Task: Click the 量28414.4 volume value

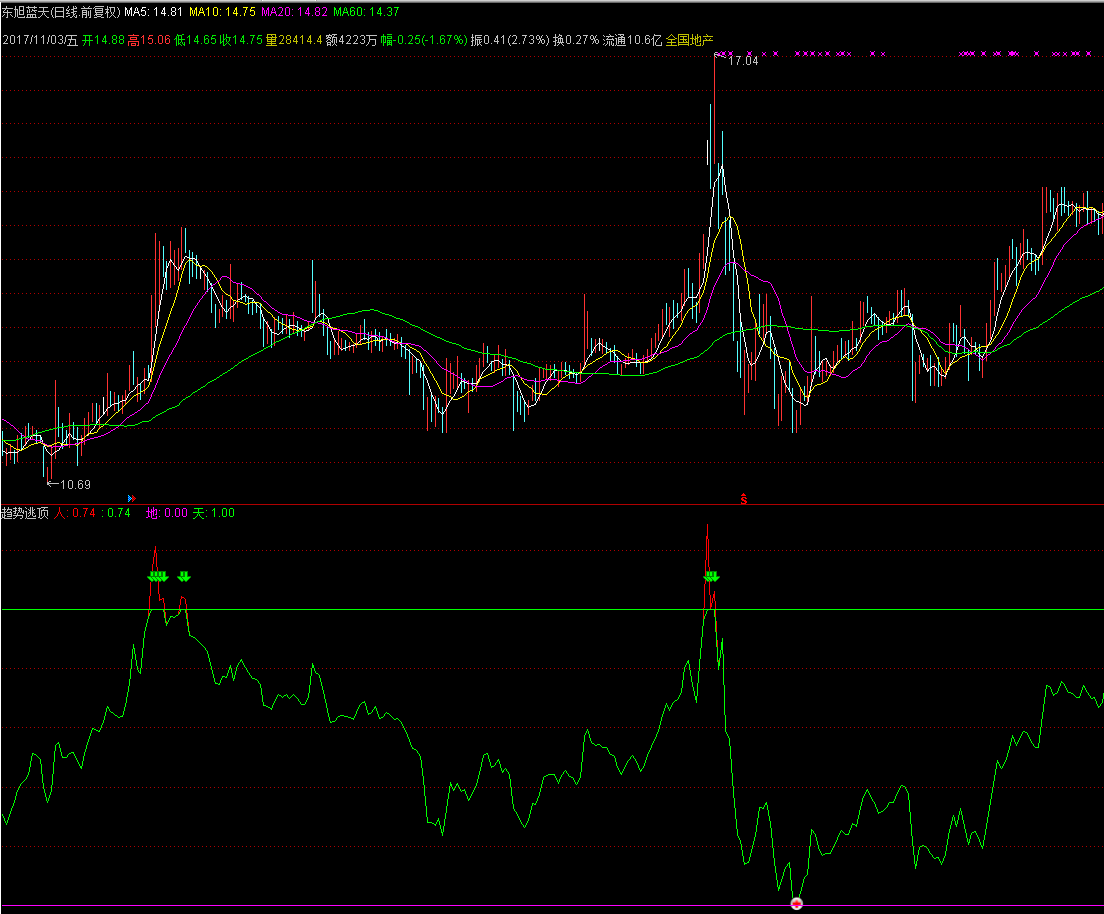Action: [x=294, y=40]
